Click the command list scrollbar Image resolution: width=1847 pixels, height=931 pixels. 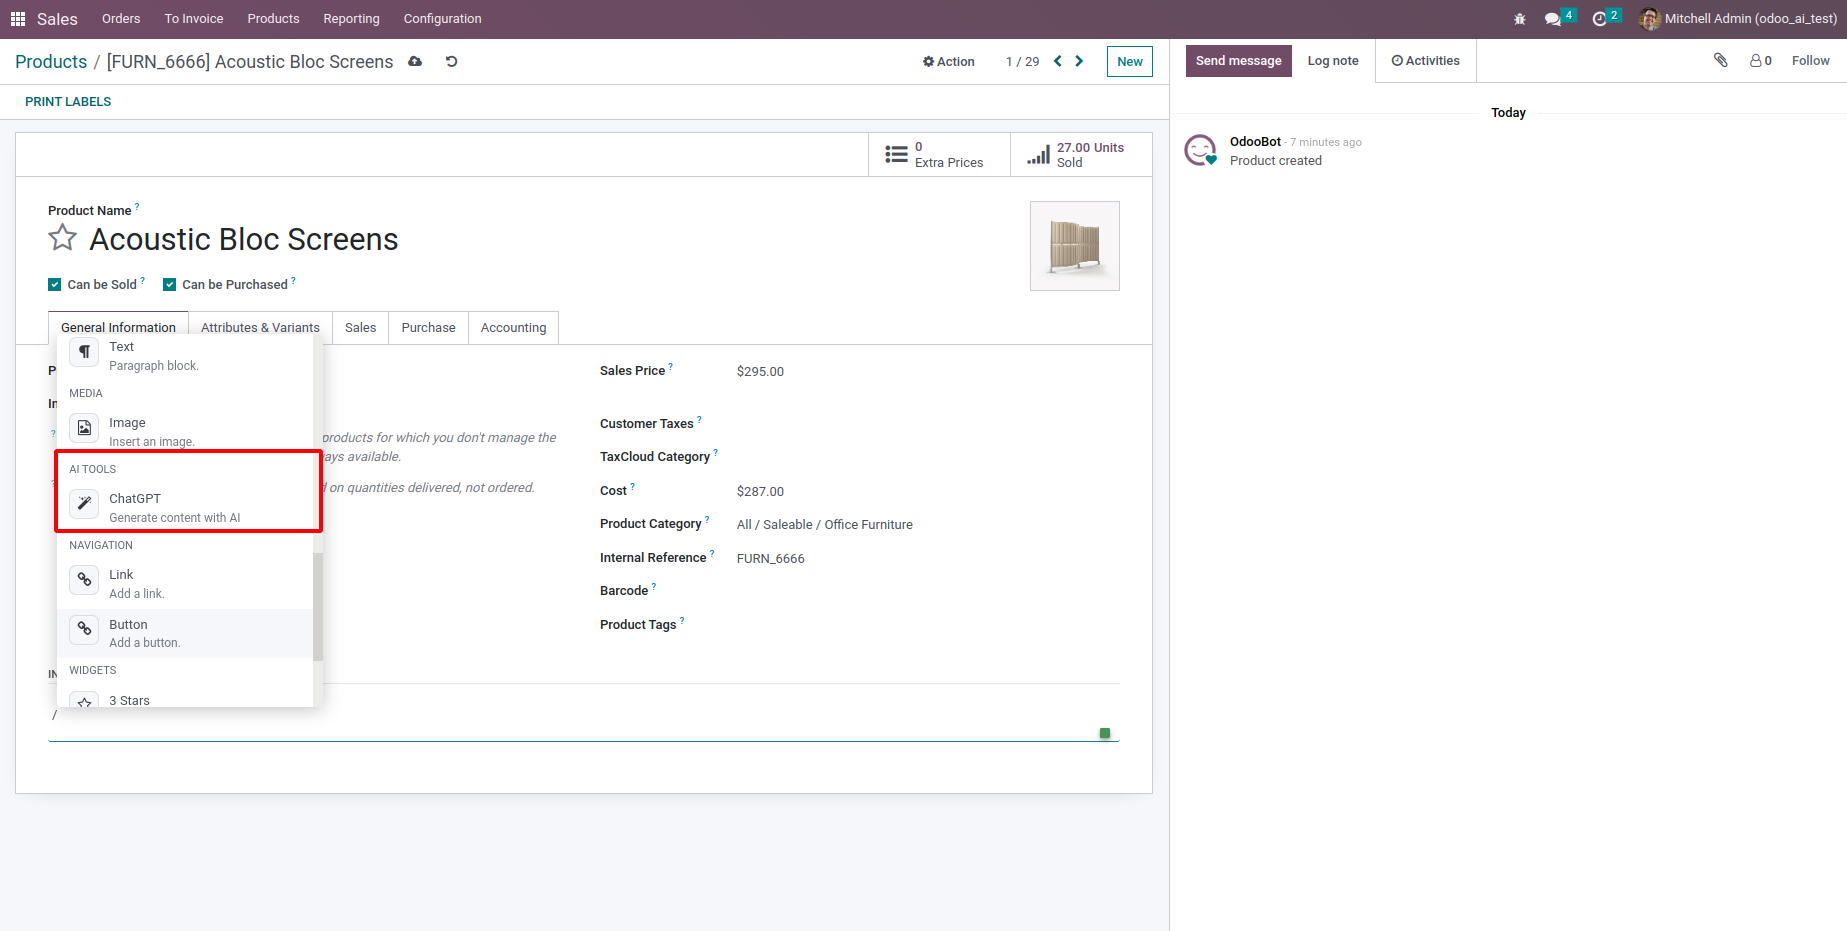pyautogui.click(x=318, y=606)
